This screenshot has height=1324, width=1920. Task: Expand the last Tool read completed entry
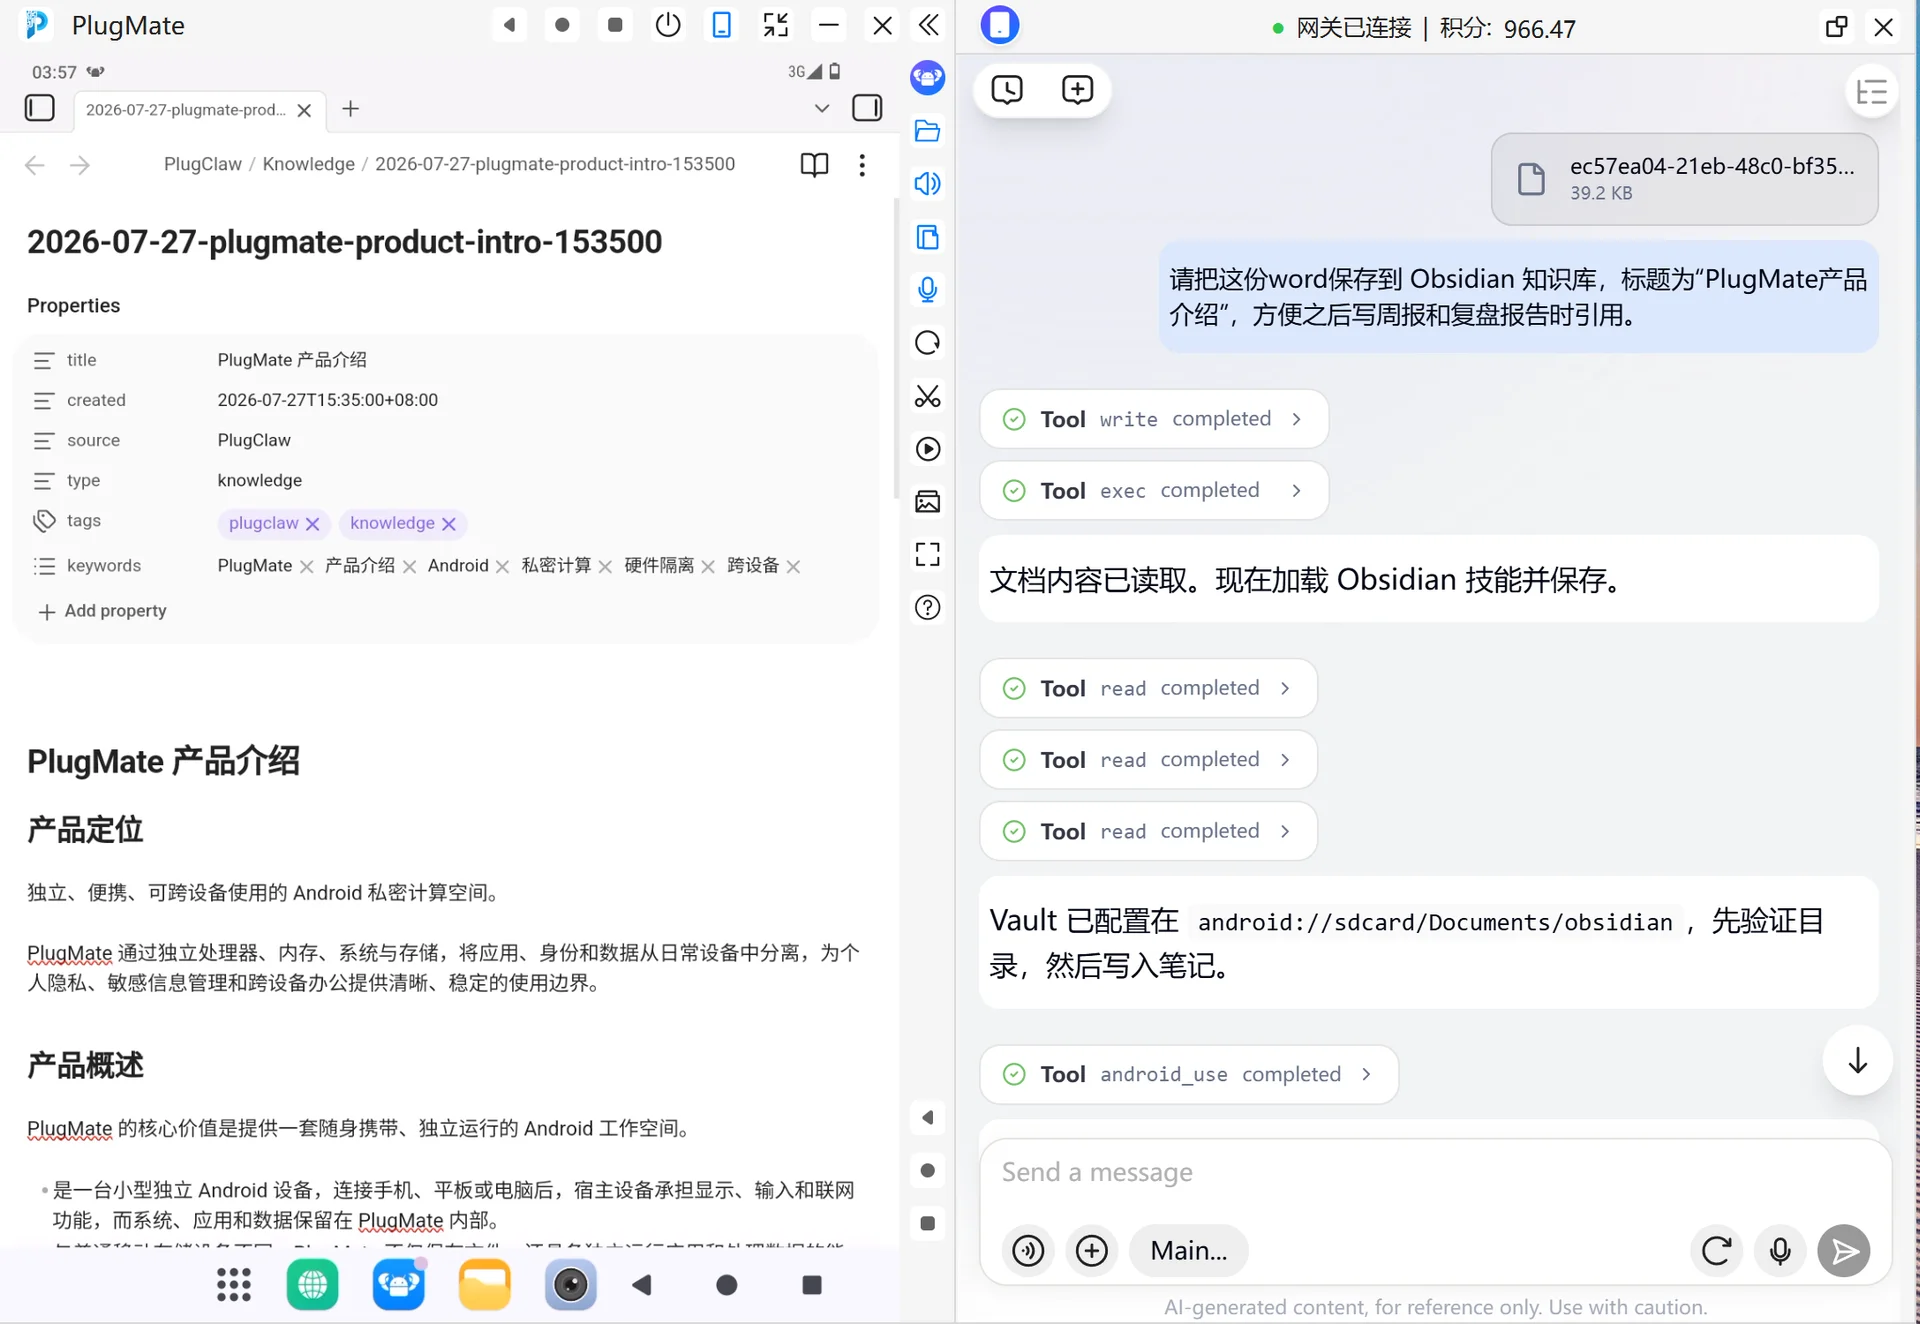pos(1148,832)
